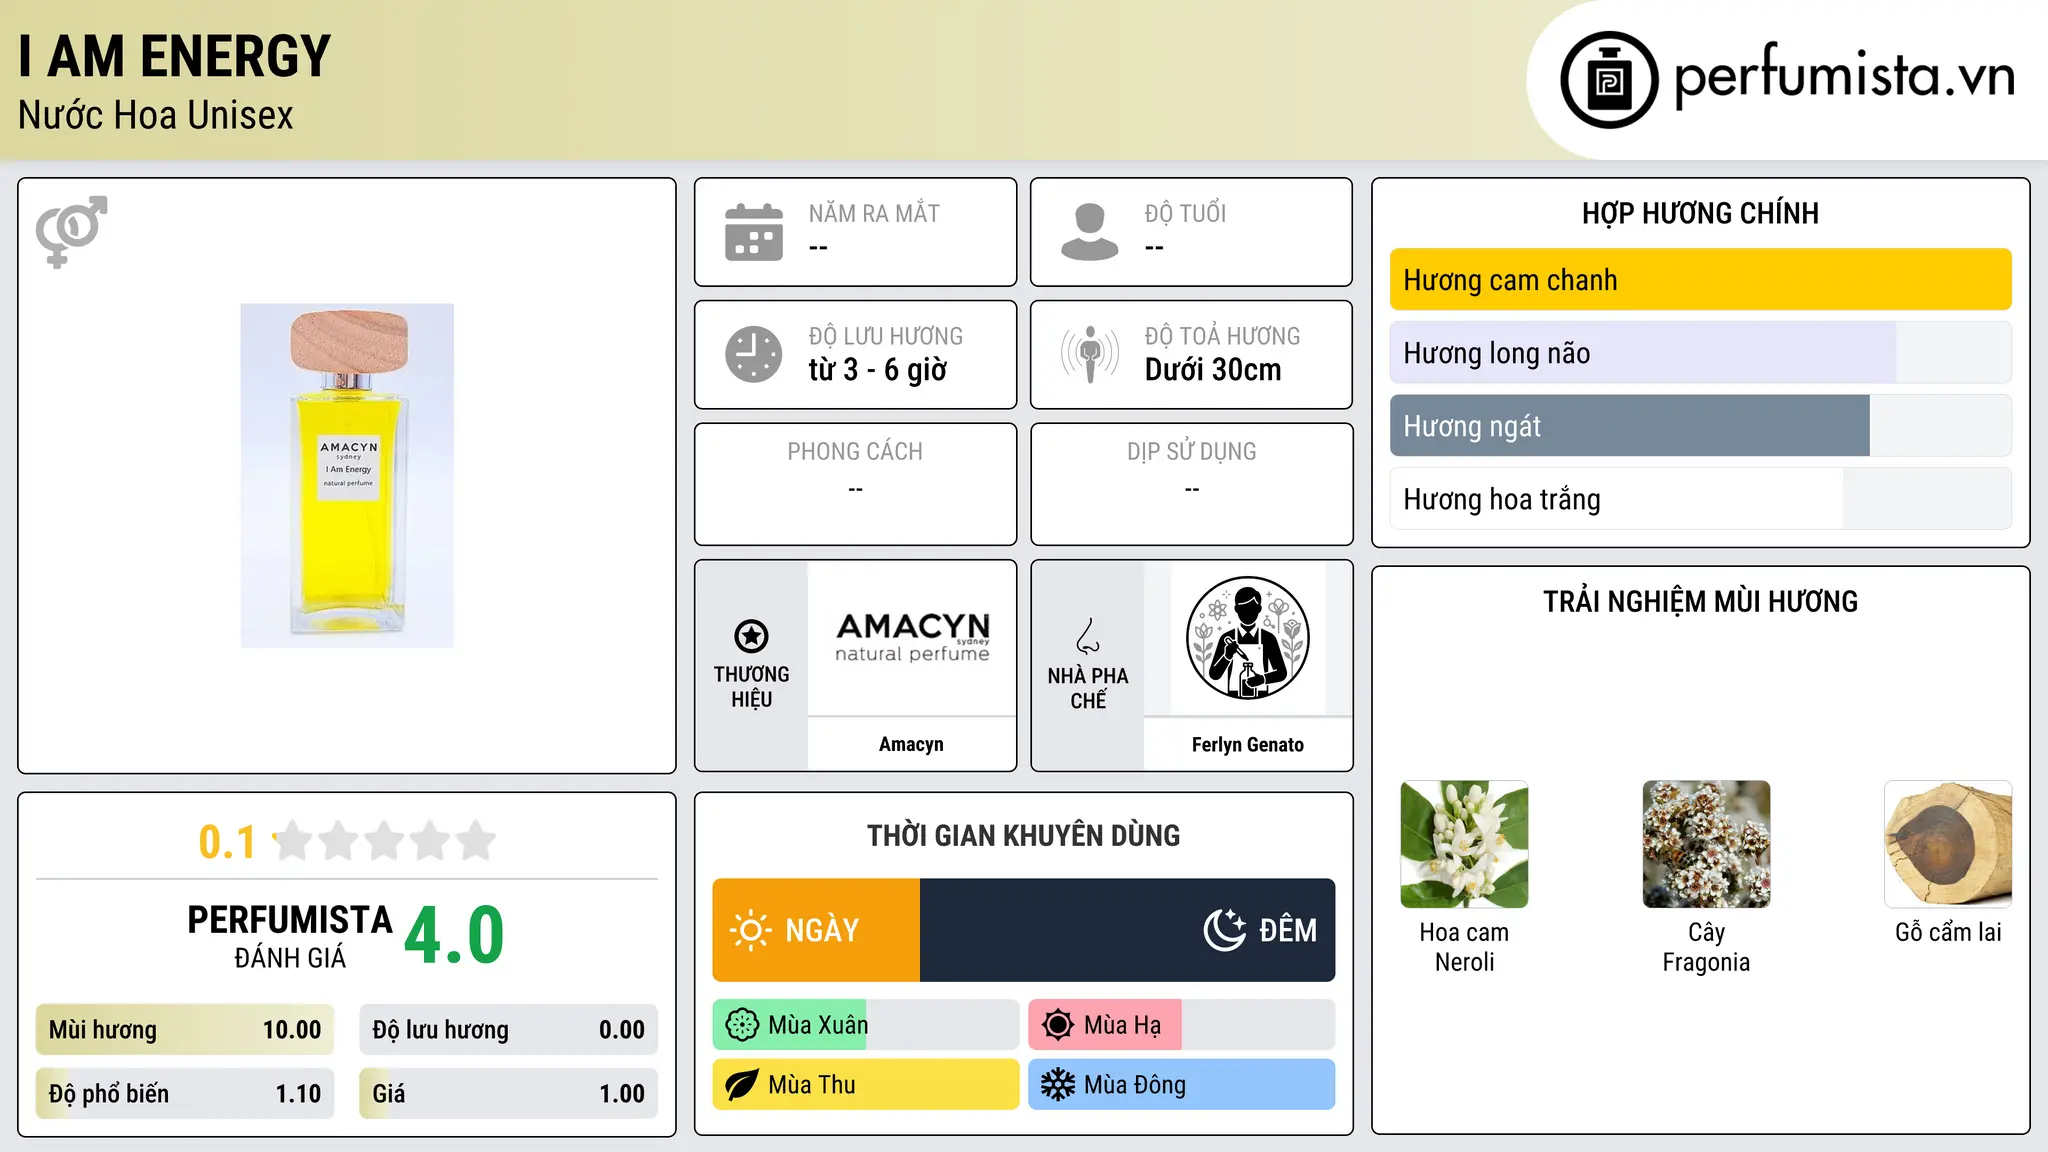2048x1152 pixels.
Task: Click the perfumer illustration above Ferlyn Genato
Action: (1248, 638)
